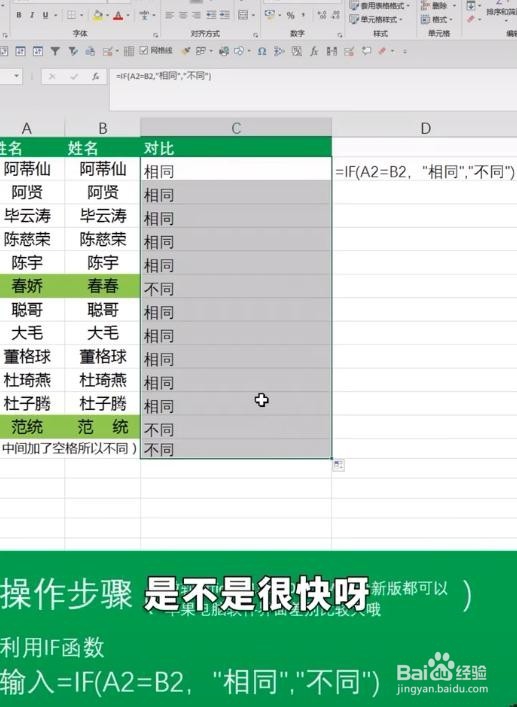Apply the red font color A

(118, 16)
